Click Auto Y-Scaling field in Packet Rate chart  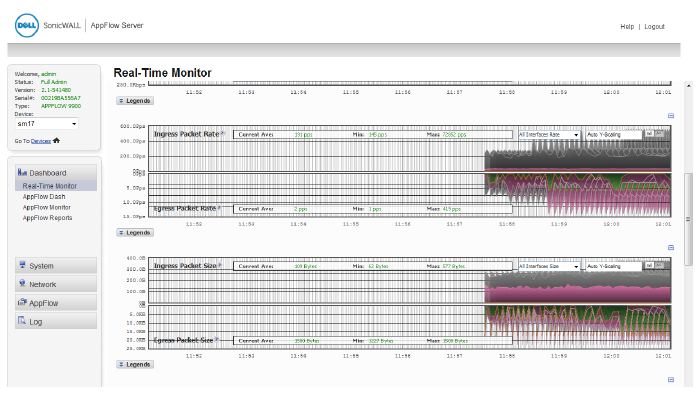pyautogui.click(x=614, y=134)
